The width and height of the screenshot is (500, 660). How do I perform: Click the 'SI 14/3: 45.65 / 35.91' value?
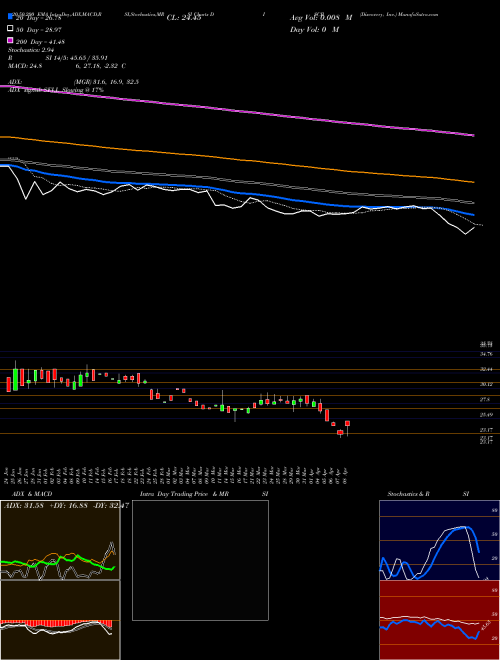click(75, 58)
